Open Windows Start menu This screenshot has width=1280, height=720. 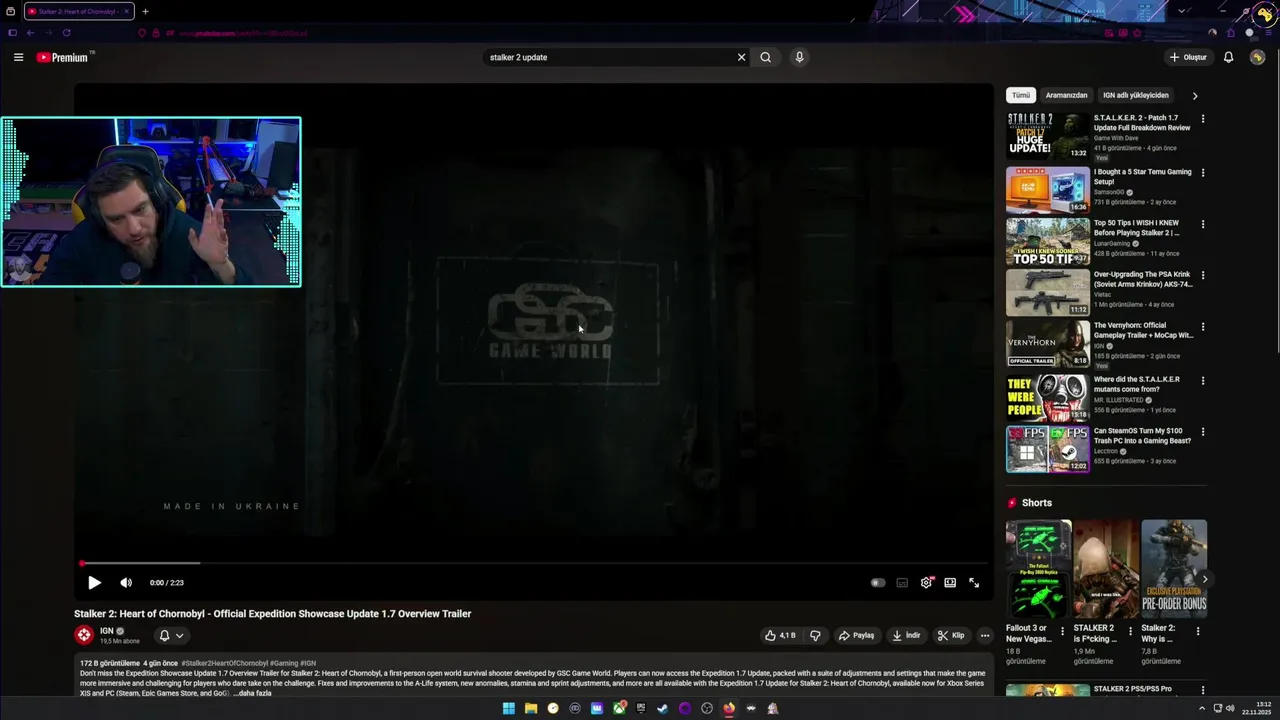(x=508, y=708)
